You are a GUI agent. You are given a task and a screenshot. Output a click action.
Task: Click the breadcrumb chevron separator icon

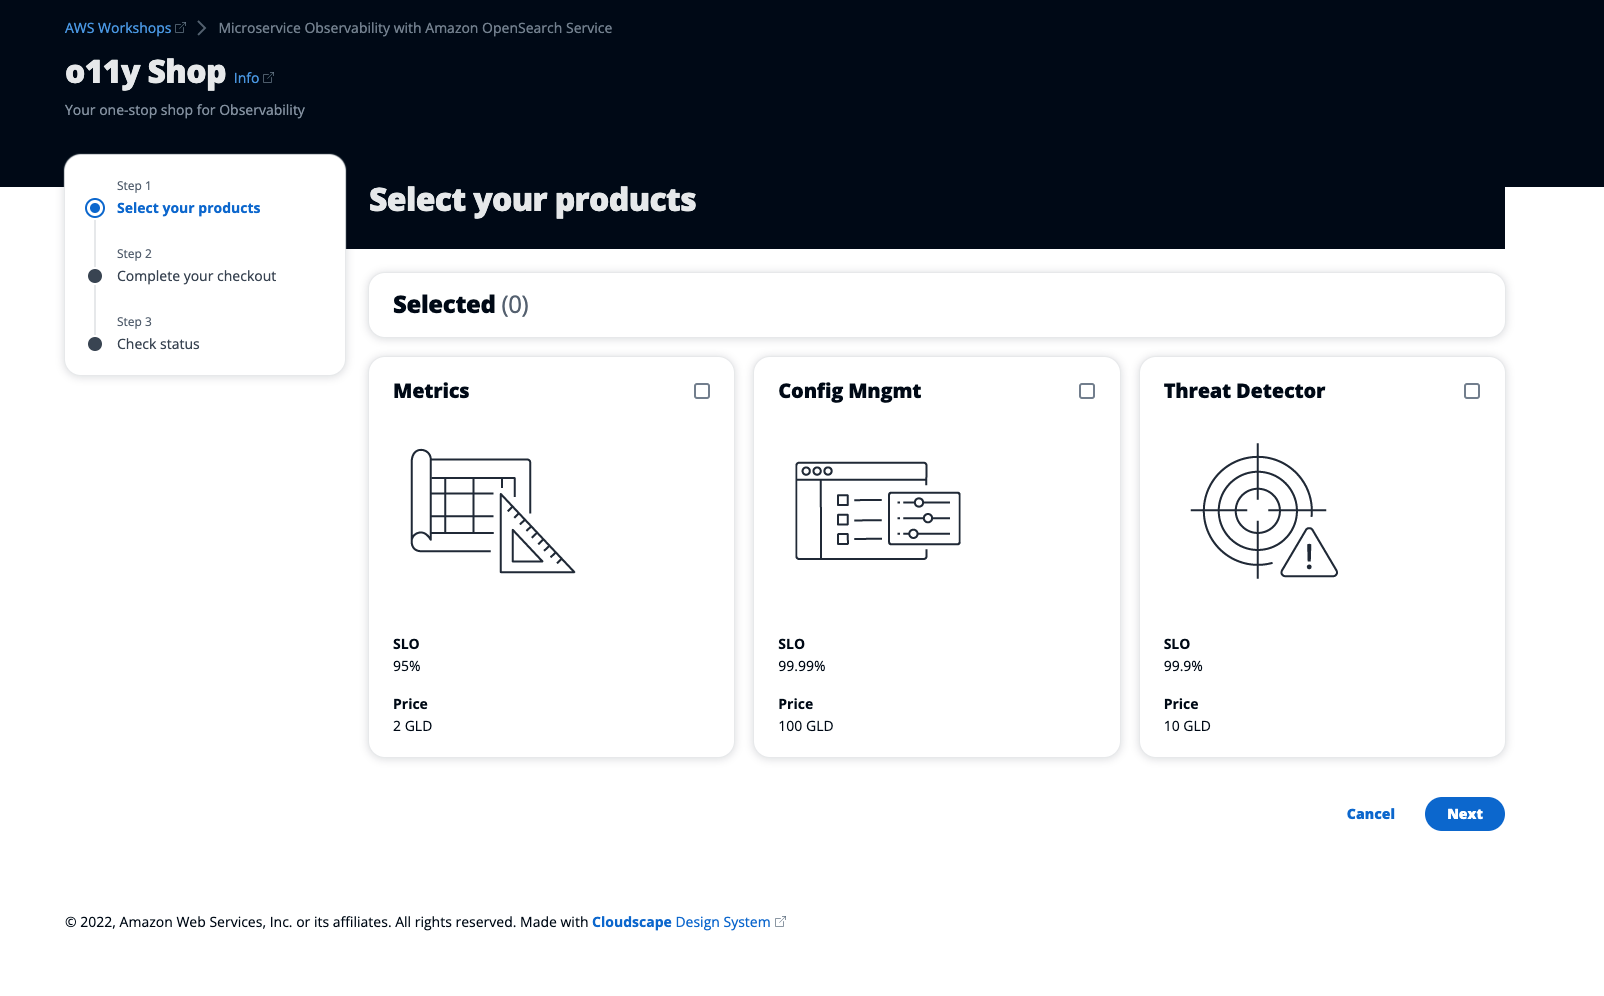click(x=202, y=28)
